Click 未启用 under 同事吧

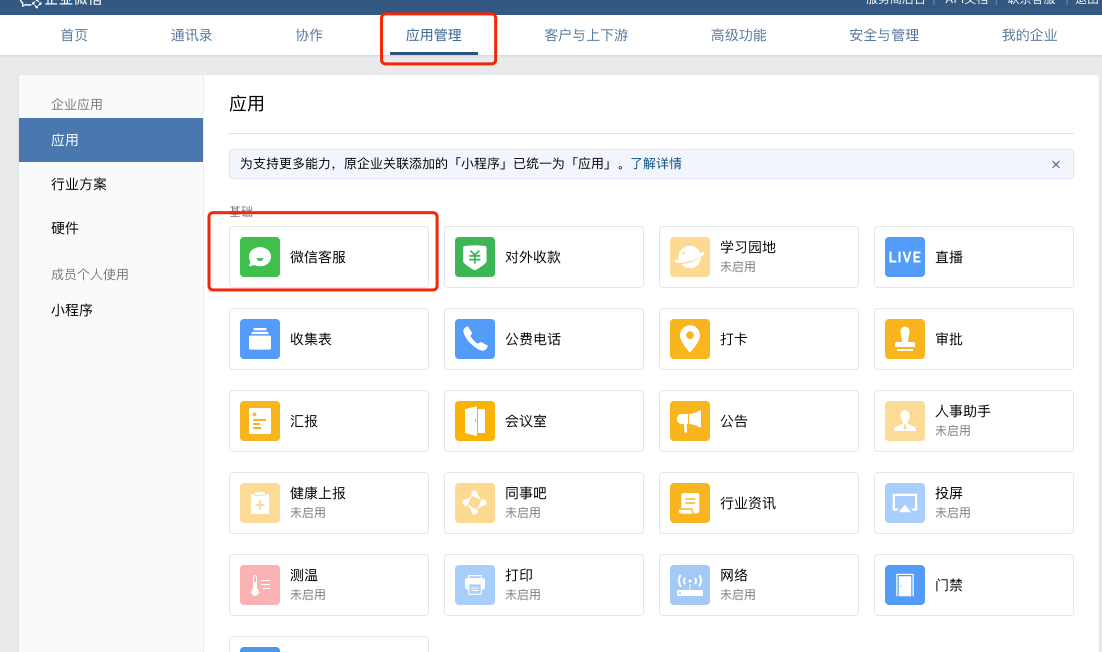pyautogui.click(x=523, y=513)
